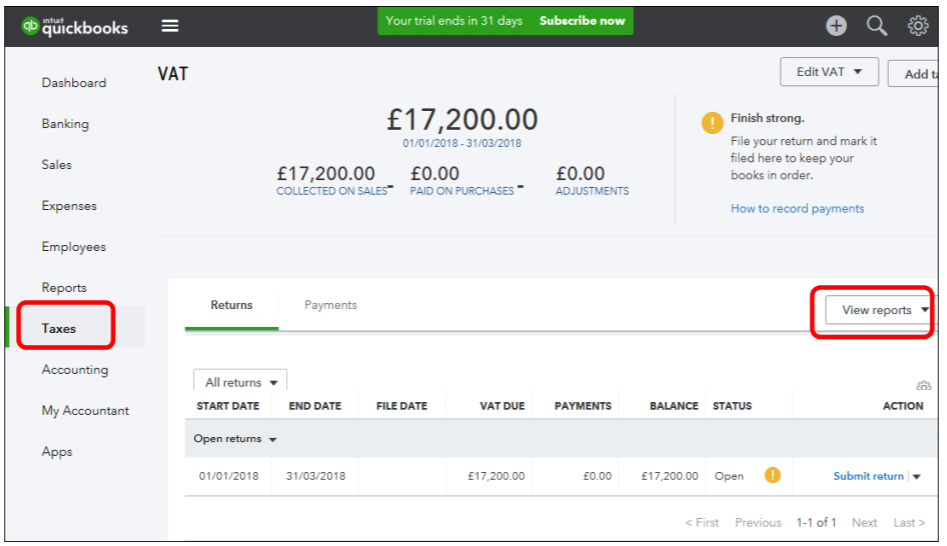
Task: Click the Finish strong alert icon
Action: (x=712, y=123)
